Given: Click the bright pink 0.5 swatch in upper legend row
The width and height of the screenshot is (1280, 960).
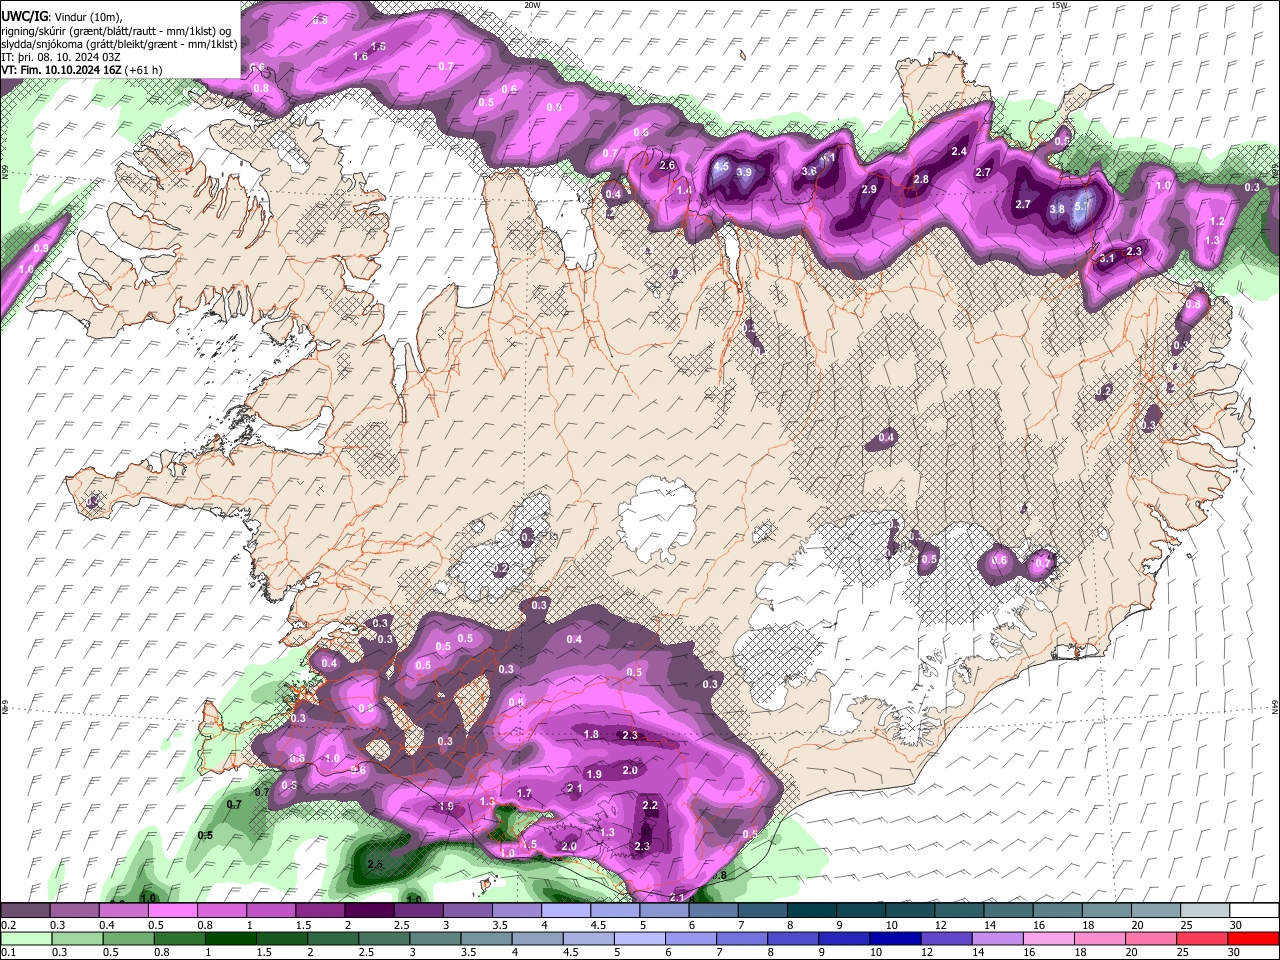Looking at the screenshot, I should click(172, 911).
